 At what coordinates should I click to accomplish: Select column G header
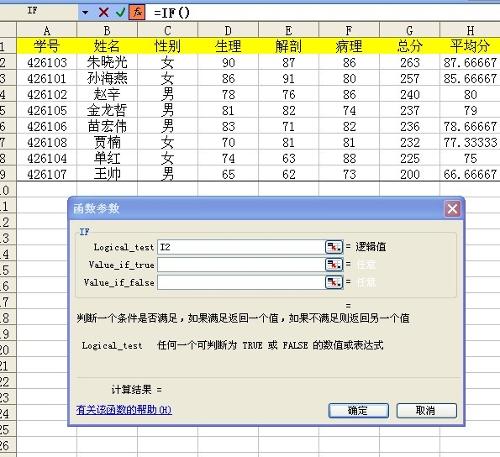tap(410, 30)
